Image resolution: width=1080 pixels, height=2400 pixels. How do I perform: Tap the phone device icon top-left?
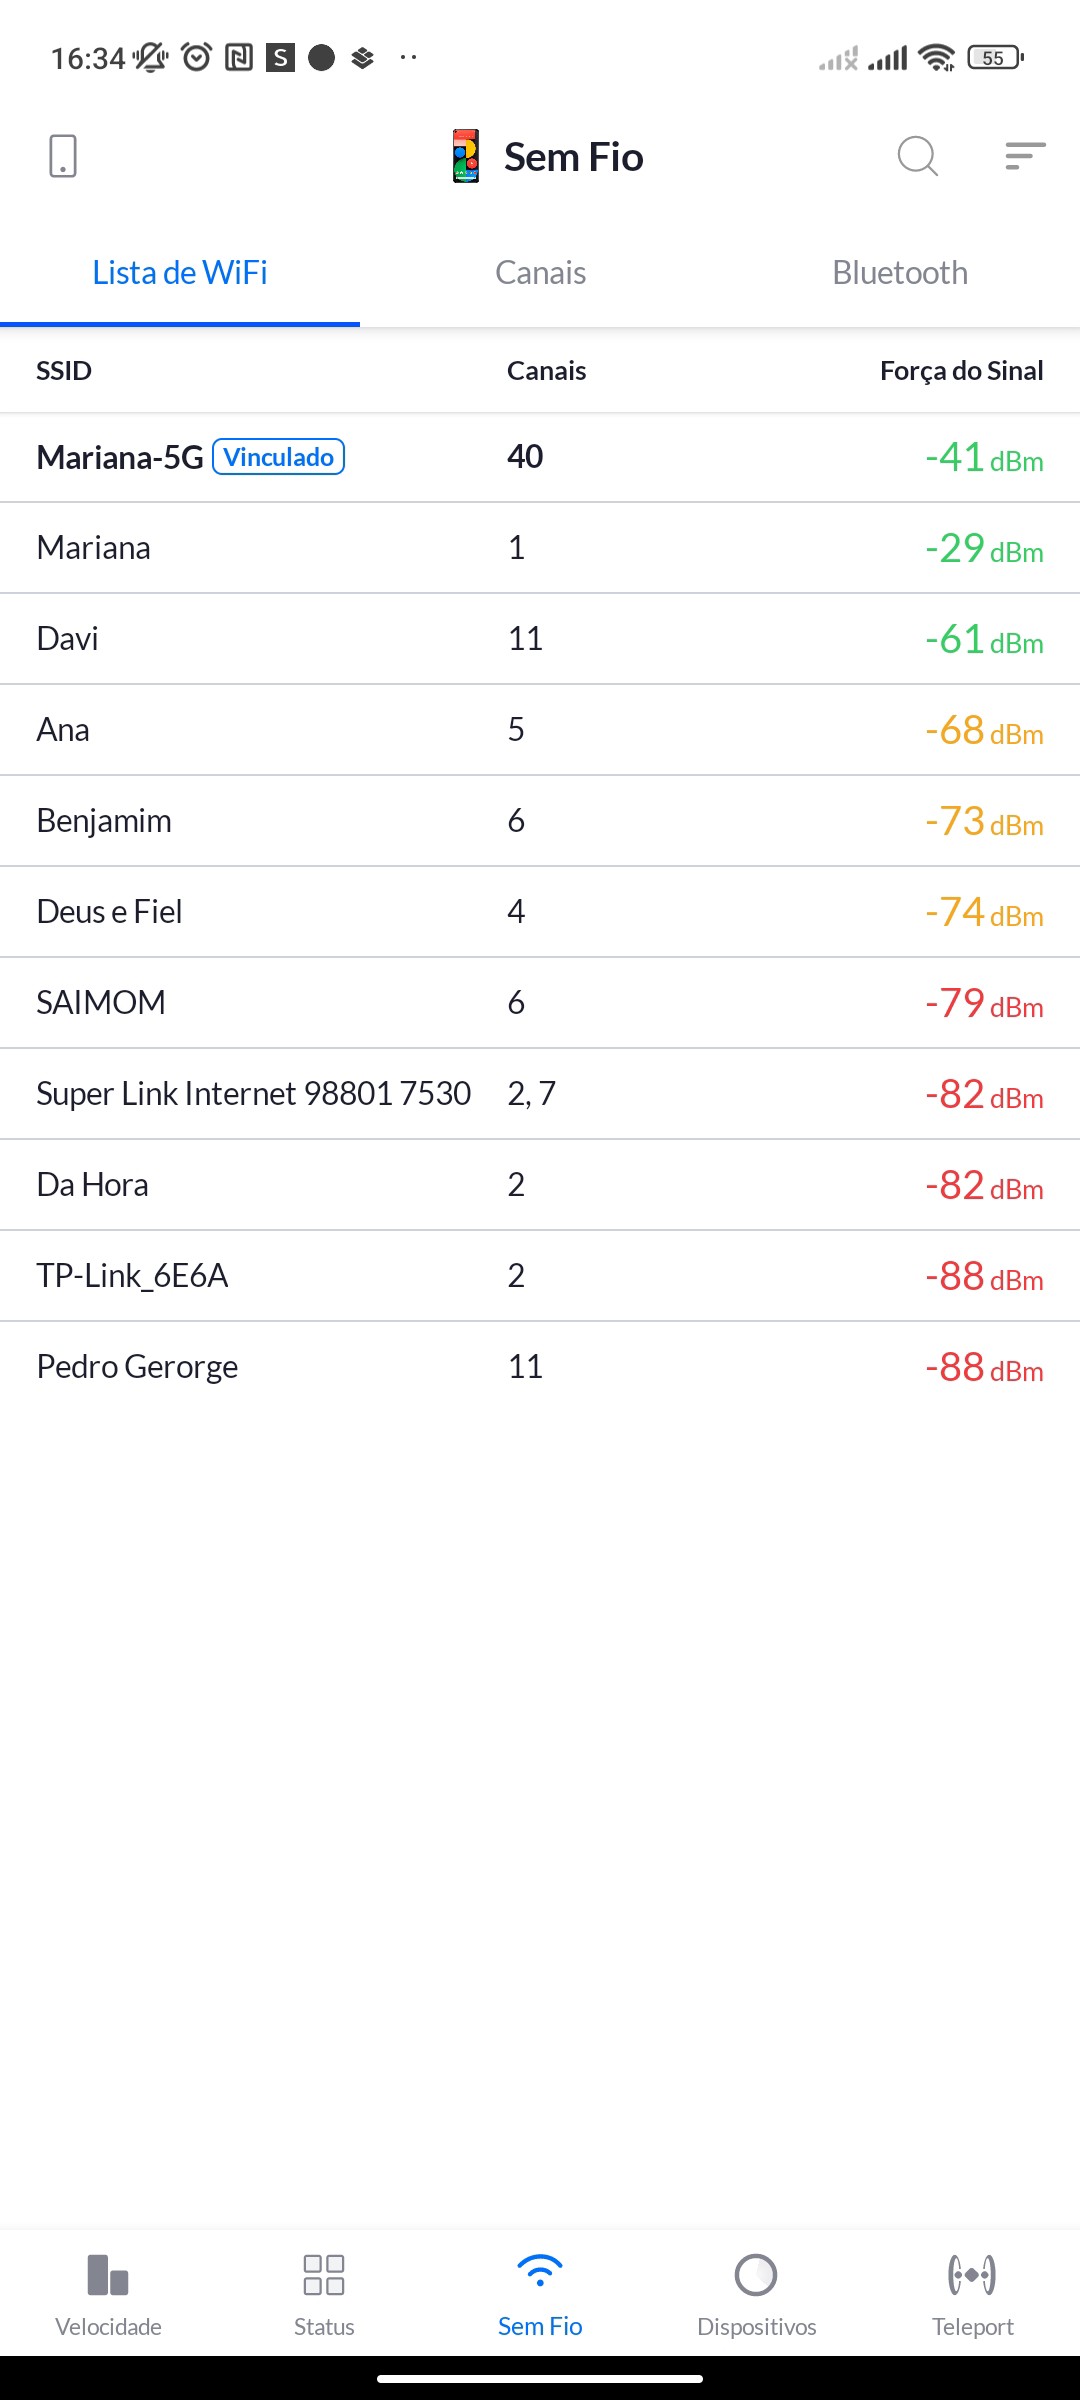[62, 156]
